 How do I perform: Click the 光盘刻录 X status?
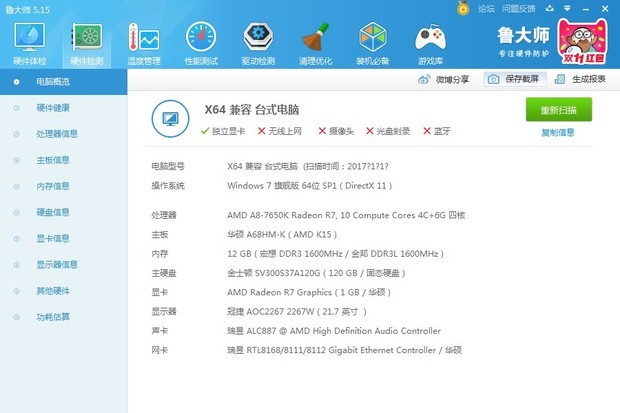coord(388,131)
